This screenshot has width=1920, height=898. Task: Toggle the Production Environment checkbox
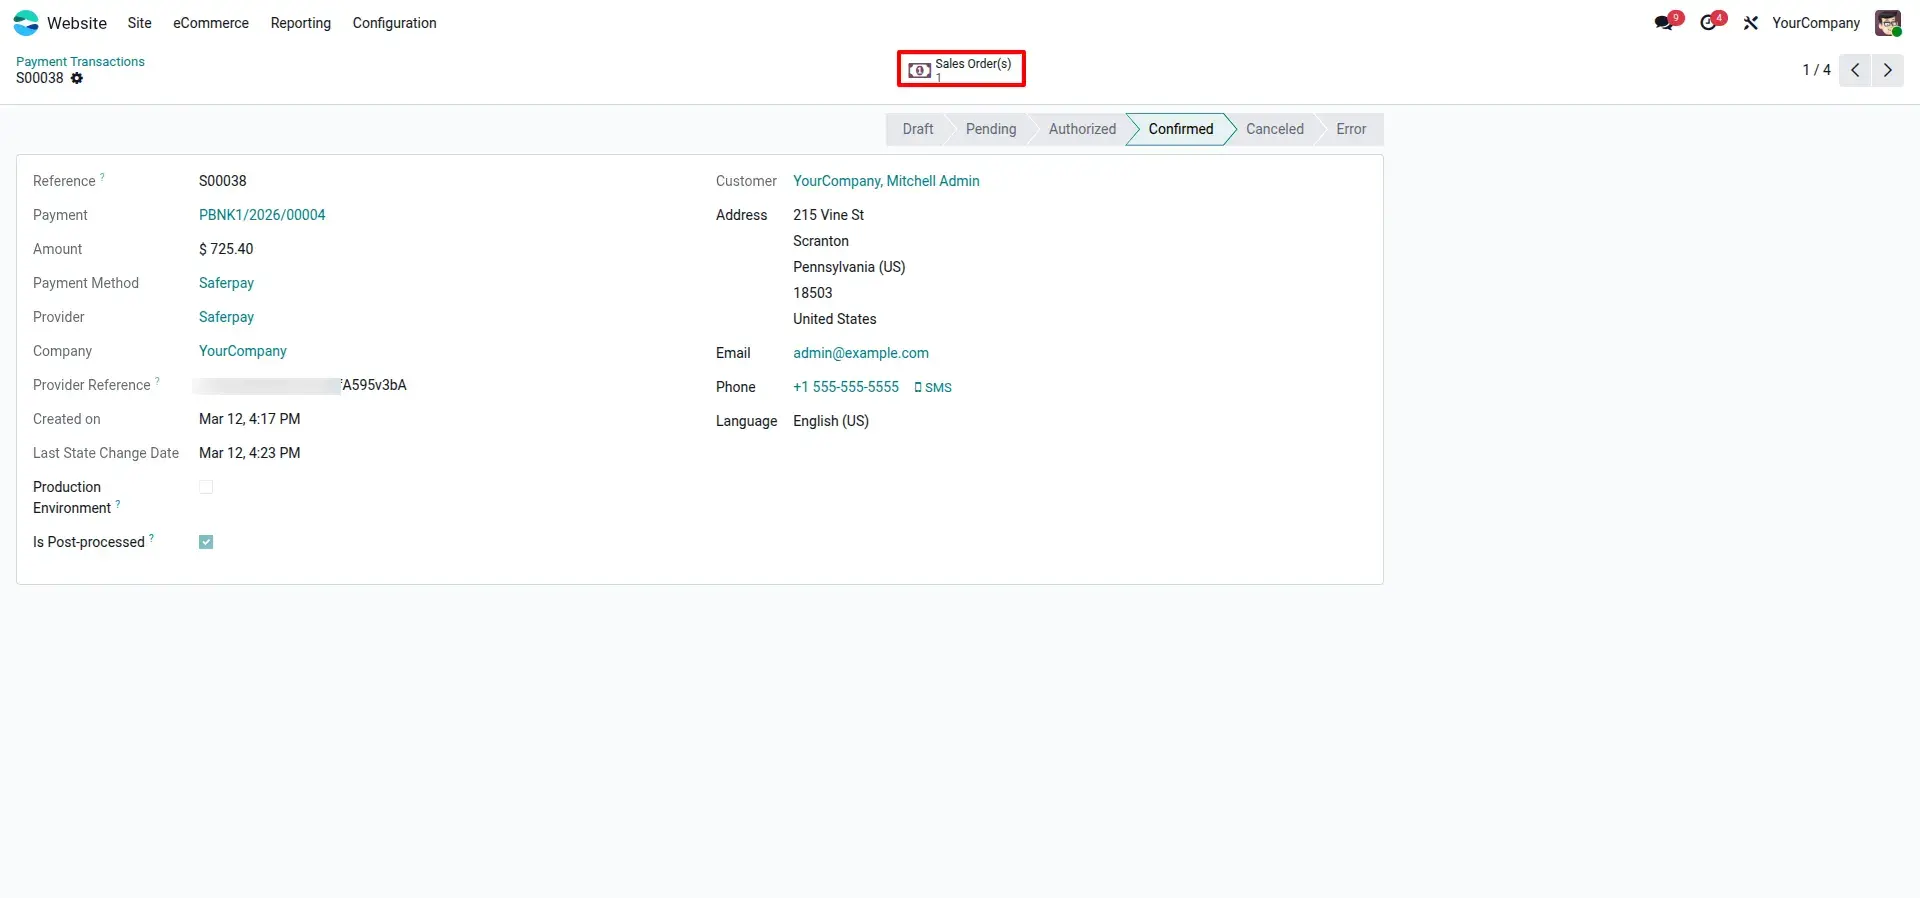pos(206,487)
